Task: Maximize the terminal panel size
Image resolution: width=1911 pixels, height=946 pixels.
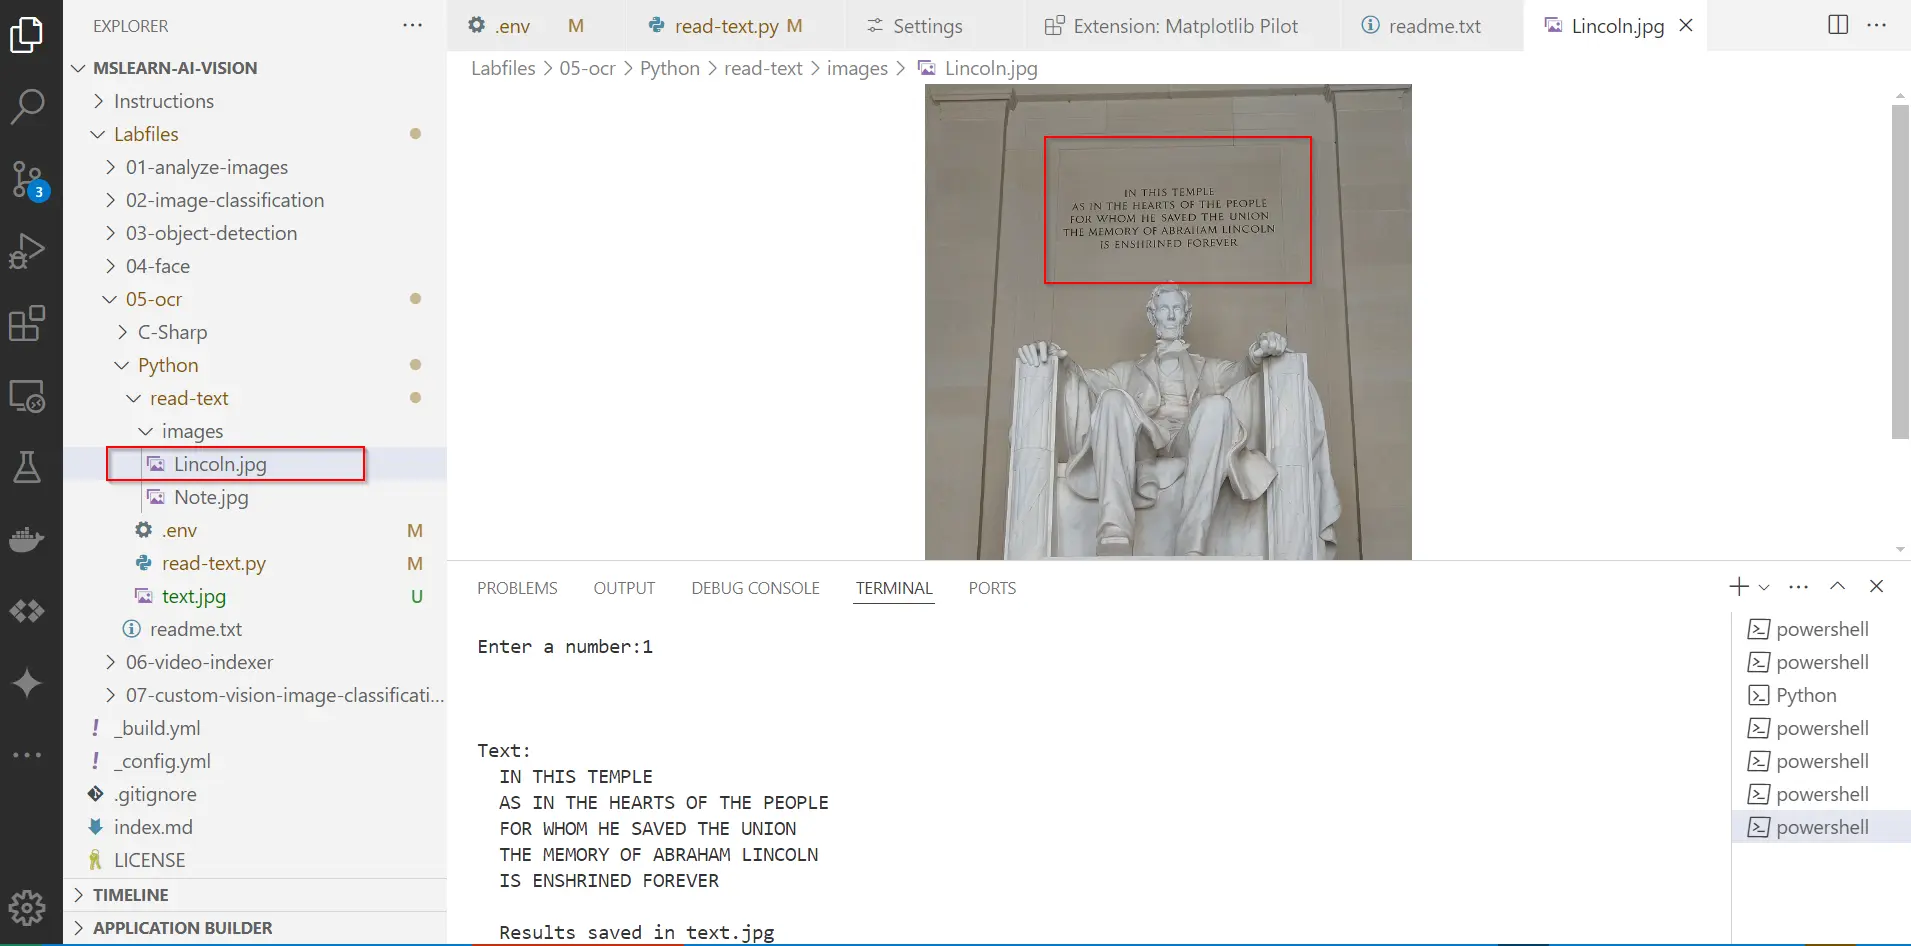Action: click(x=1837, y=587)
